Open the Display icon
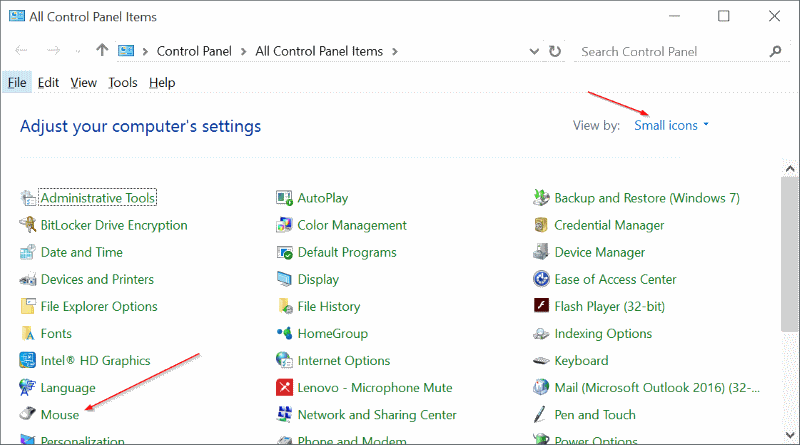800x445 pixels. point(284,279)
